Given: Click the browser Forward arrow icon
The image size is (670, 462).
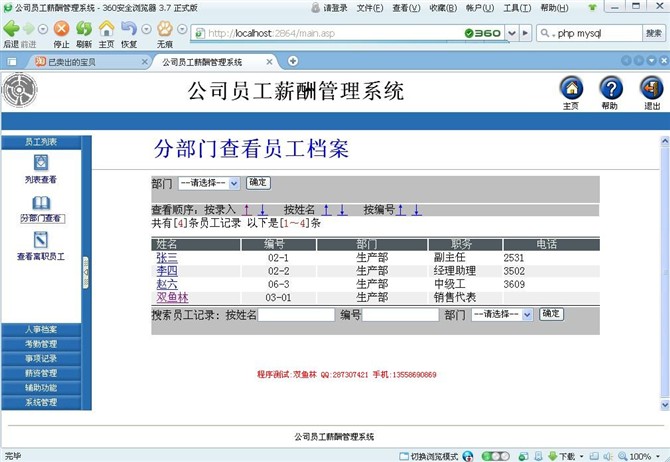Looking at the screenshot, I should point(29,29).
